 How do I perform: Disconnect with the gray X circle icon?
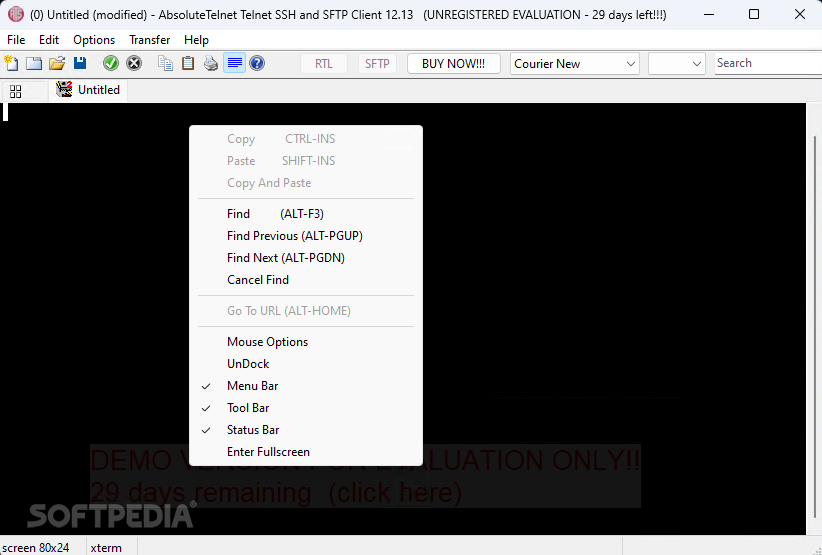(134, 63)
